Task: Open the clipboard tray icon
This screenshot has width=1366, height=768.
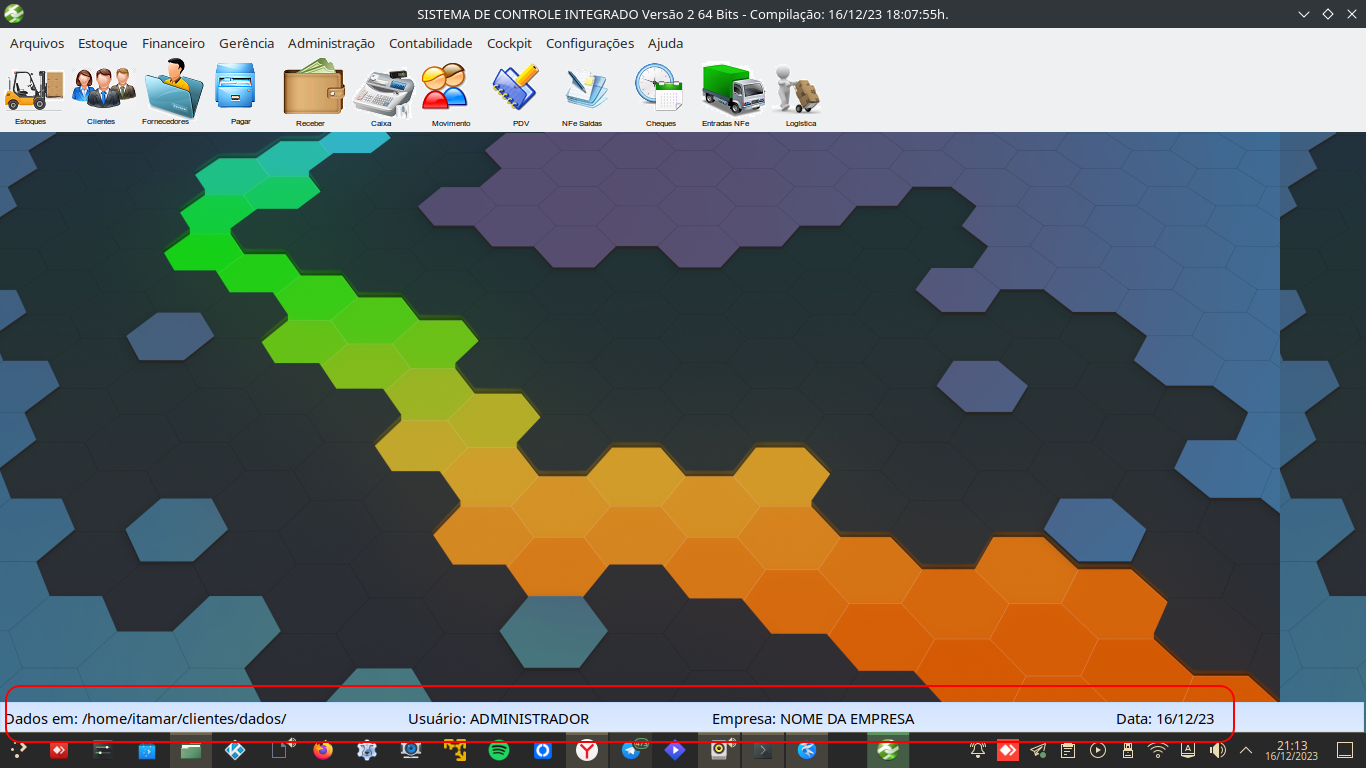Action: [1068, 750]
